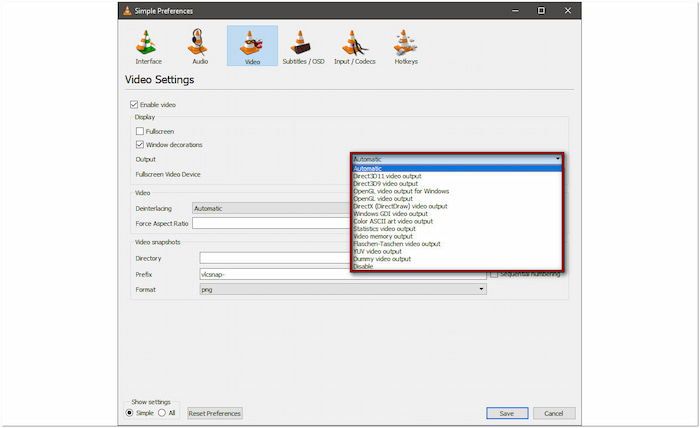Screen dimensions: 700x428
Task: Click Reset Preferences button
Action: click(x=215, y=413)
